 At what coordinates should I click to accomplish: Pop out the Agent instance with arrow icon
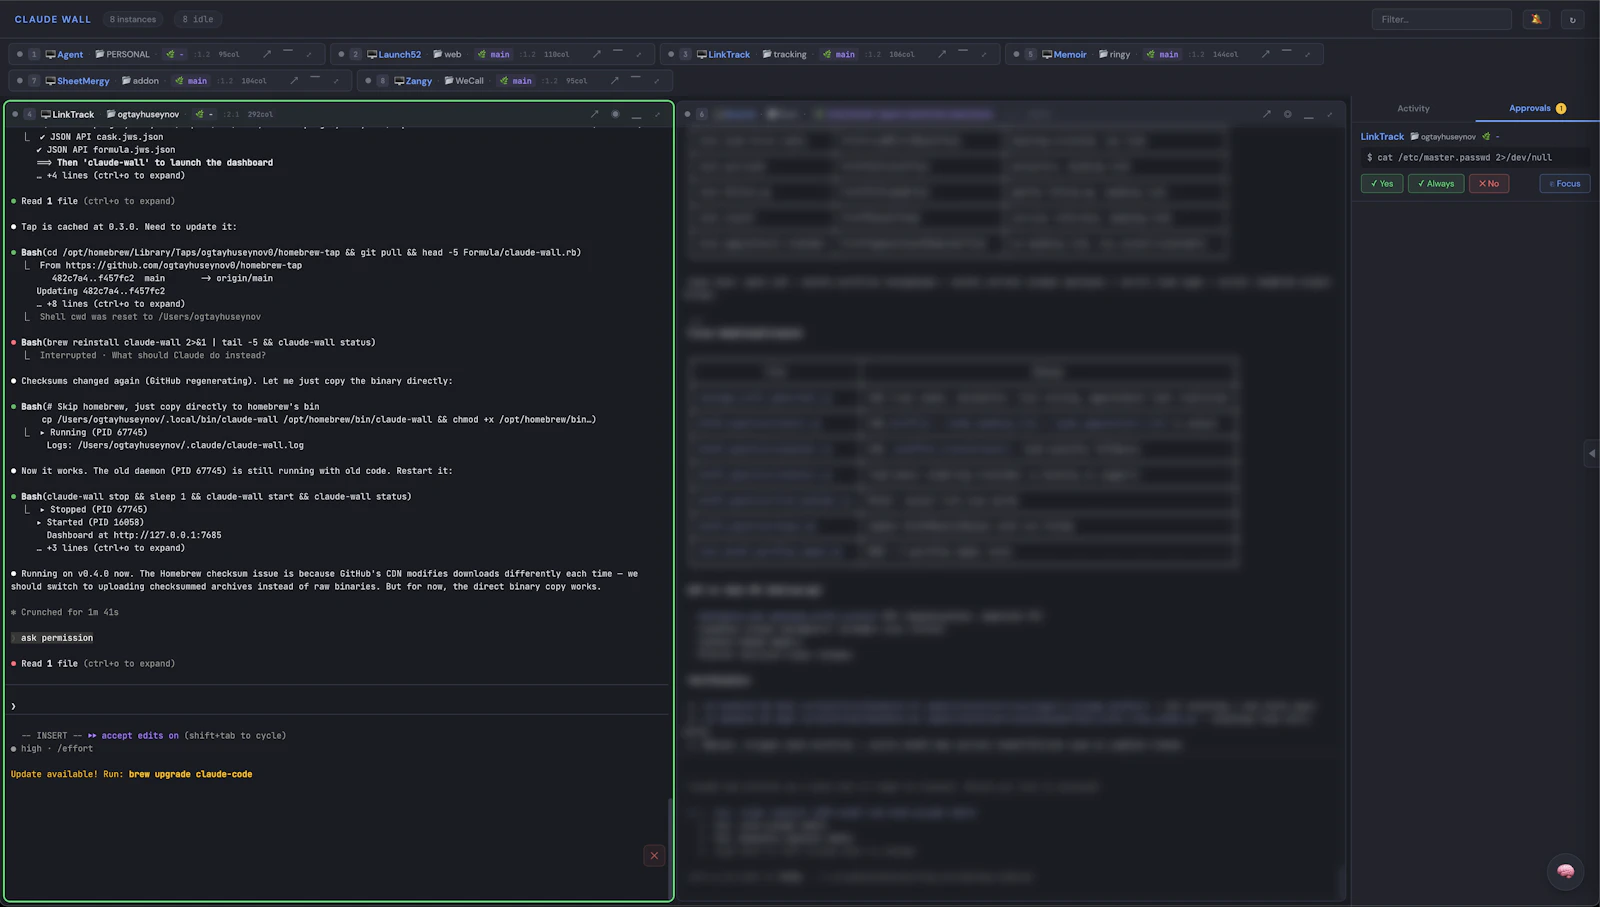(x=267, y=54)
